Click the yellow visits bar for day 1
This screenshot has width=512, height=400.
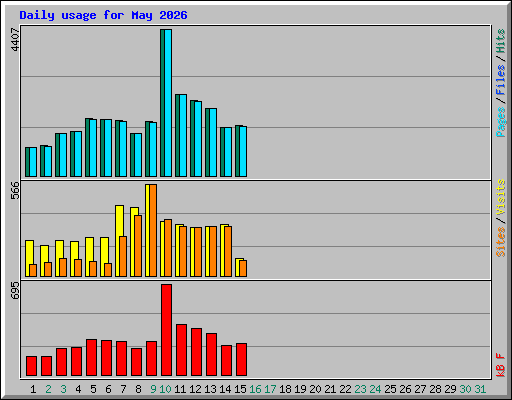[x=29, y=259]
